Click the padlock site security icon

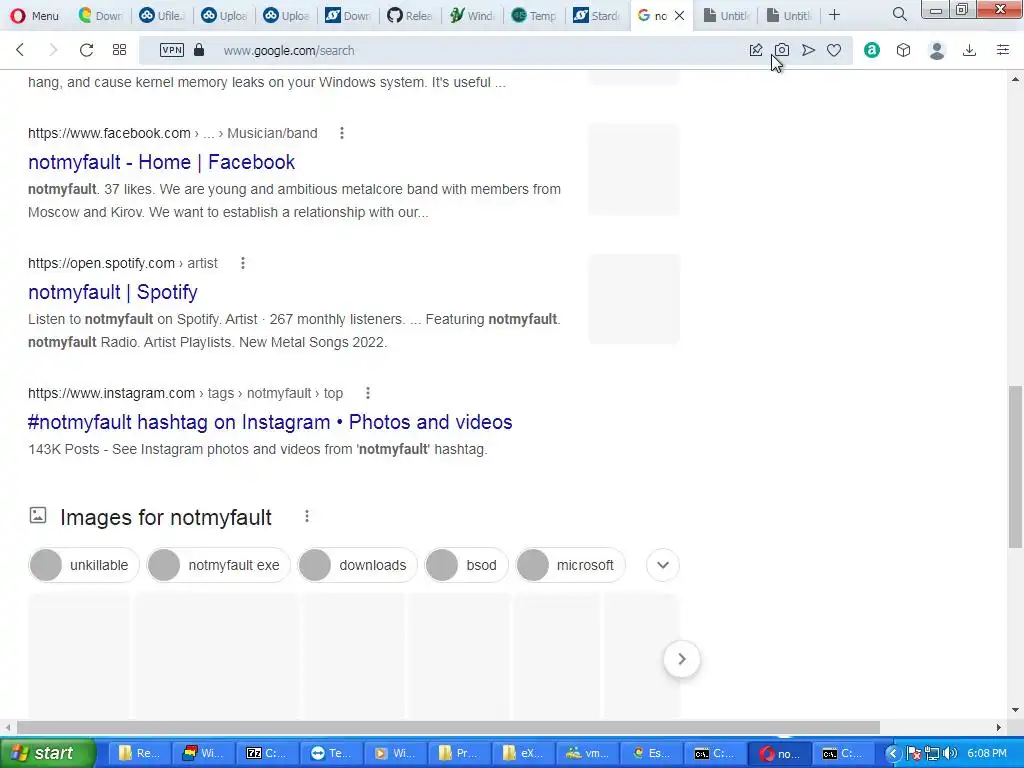199,50
